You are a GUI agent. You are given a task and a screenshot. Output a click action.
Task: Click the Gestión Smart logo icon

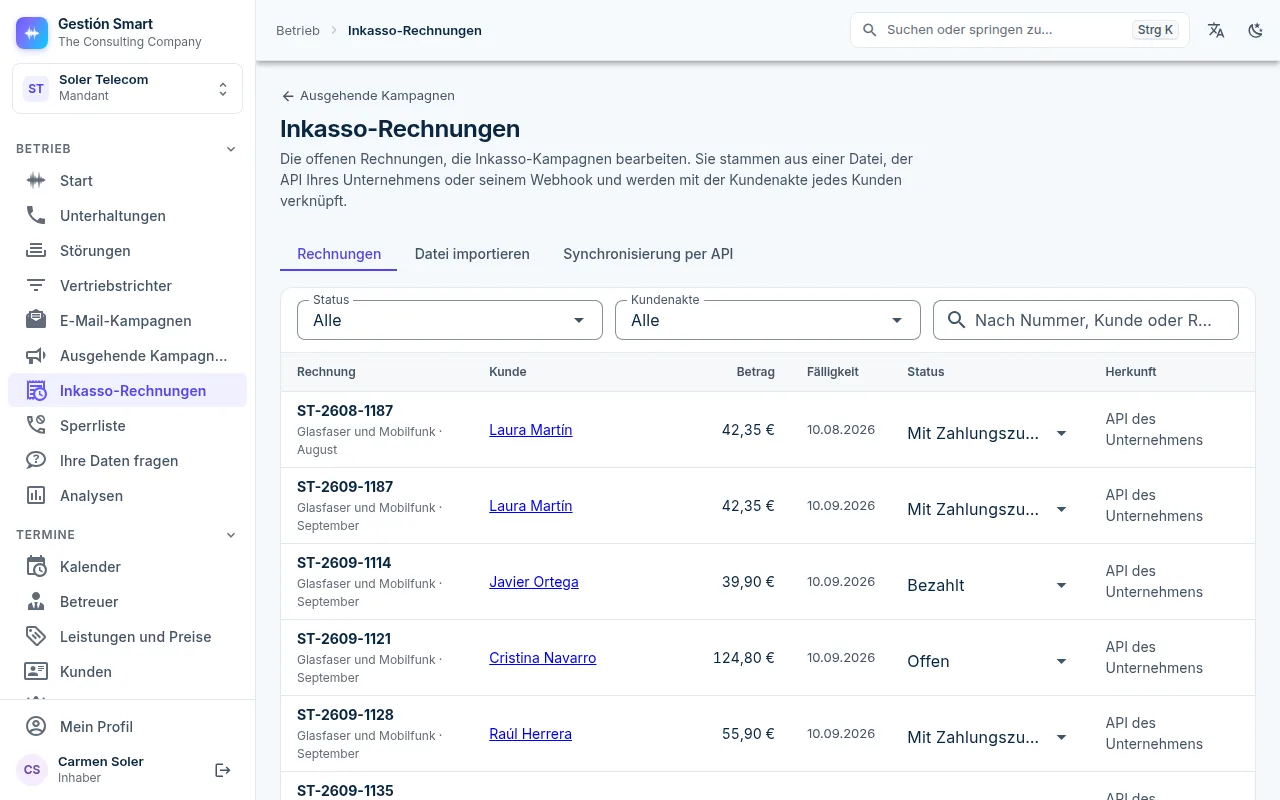click(32, 32)
